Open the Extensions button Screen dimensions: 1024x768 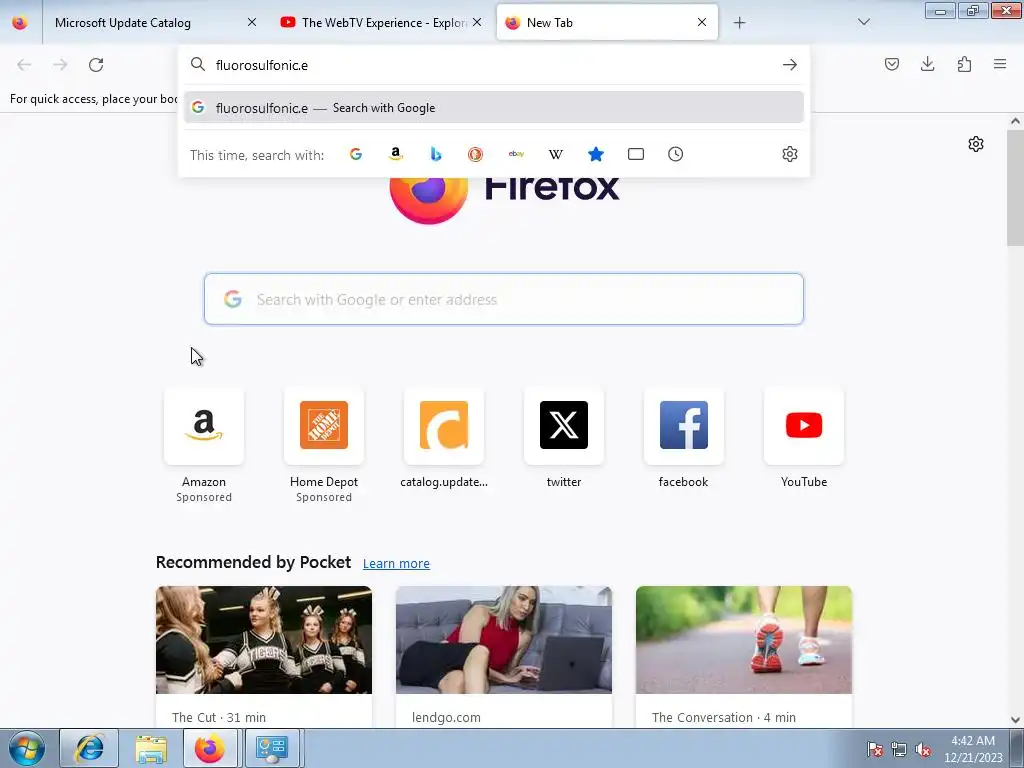click(x=964, y=64)
